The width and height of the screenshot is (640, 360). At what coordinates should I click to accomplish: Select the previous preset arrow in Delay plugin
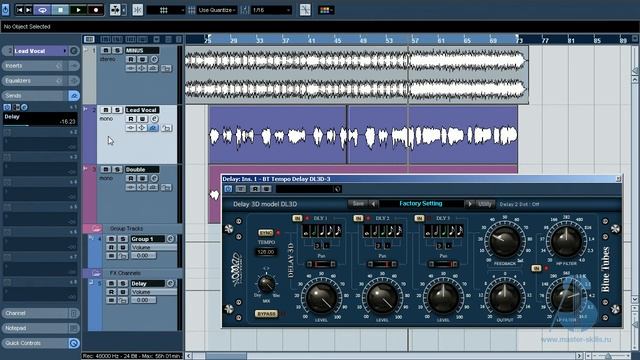(x=373, y=204)
